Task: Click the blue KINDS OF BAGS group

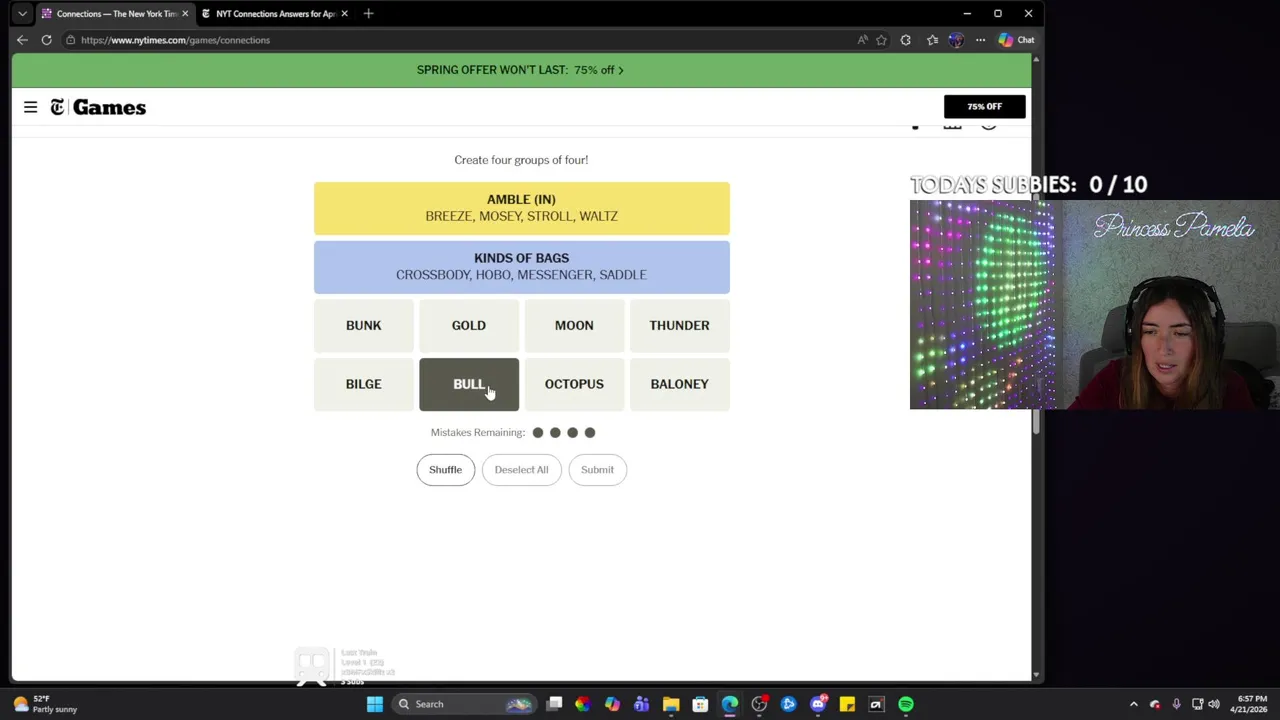Action: coord(522,267)
